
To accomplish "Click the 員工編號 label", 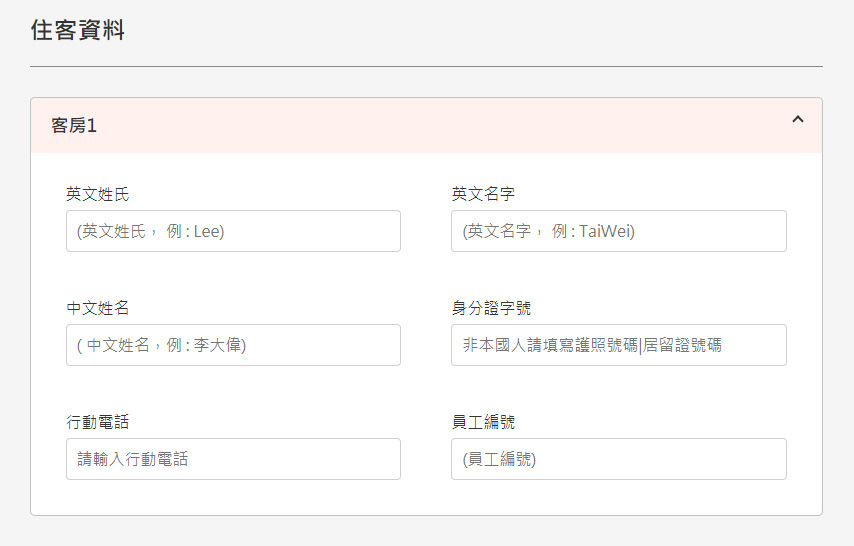I will (x=483, y=422).
